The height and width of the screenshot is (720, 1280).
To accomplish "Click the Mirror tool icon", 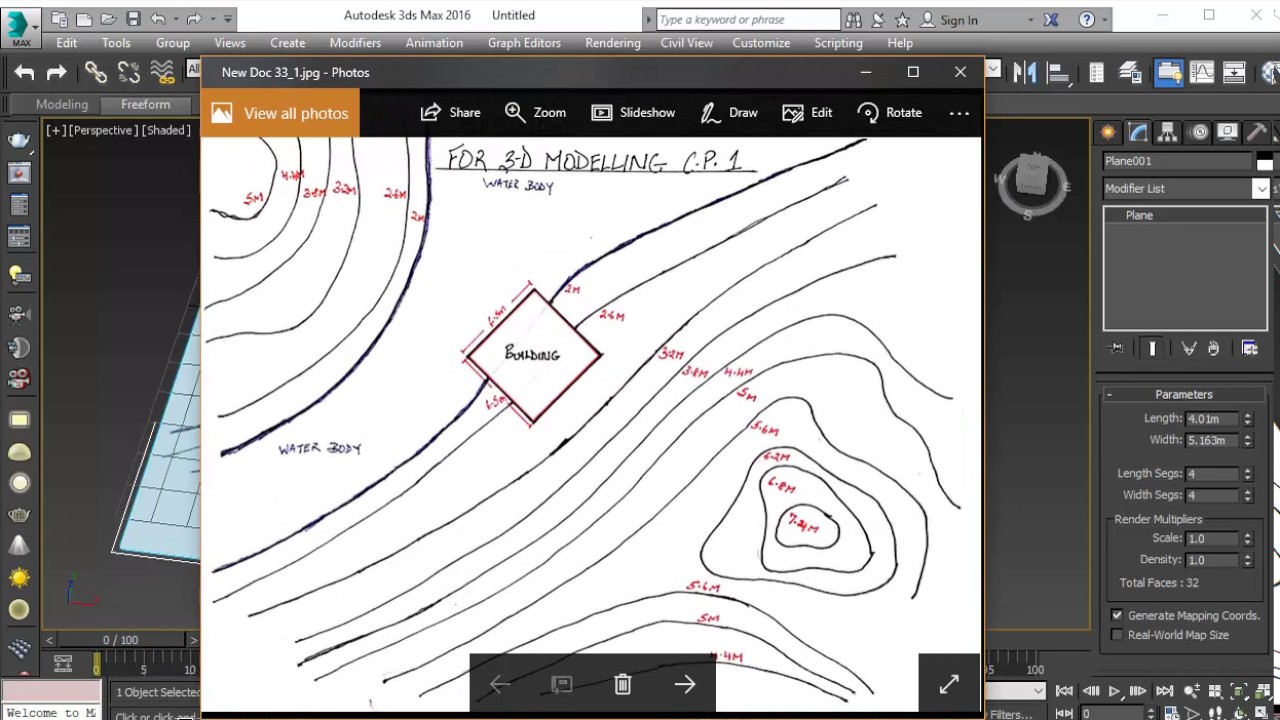I will coord(1025,72).
